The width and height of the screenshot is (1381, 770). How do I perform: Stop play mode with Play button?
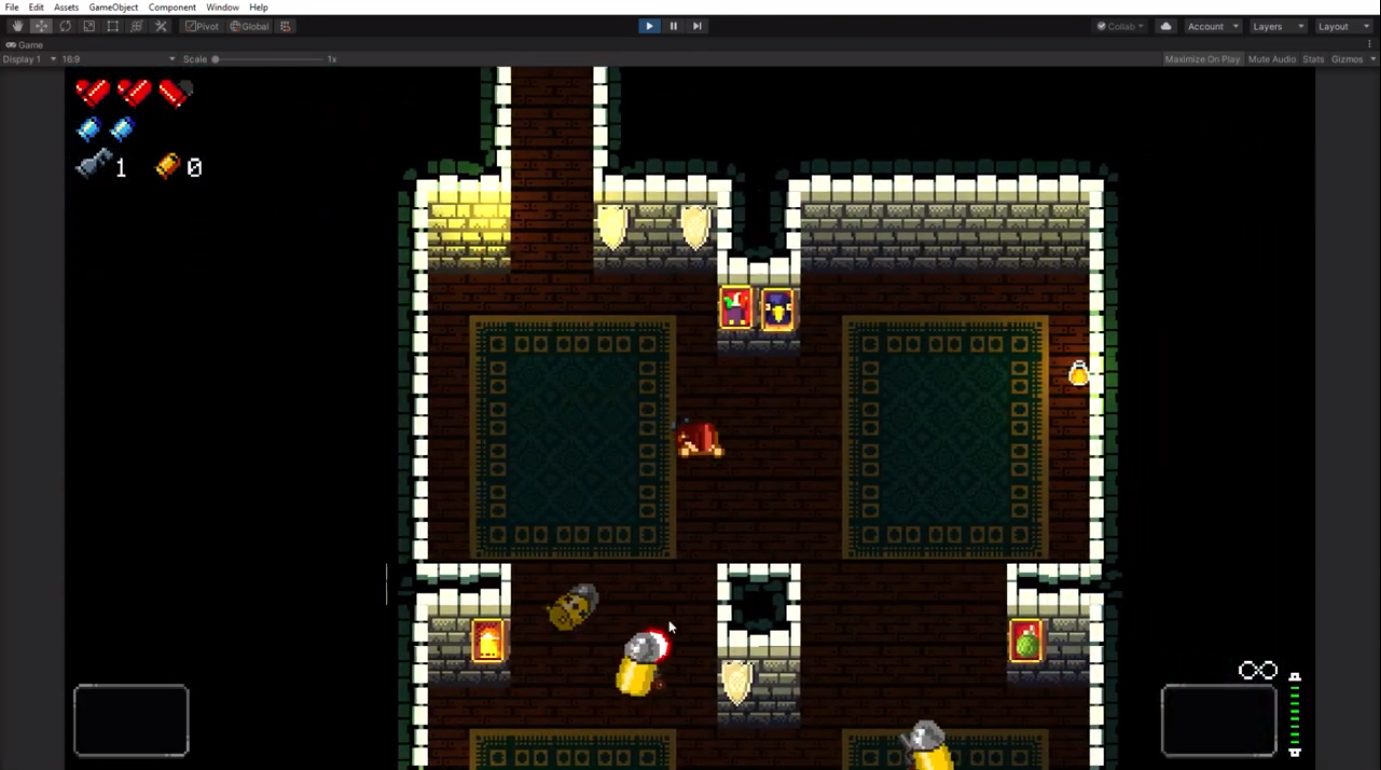click(x=649, y=26)
